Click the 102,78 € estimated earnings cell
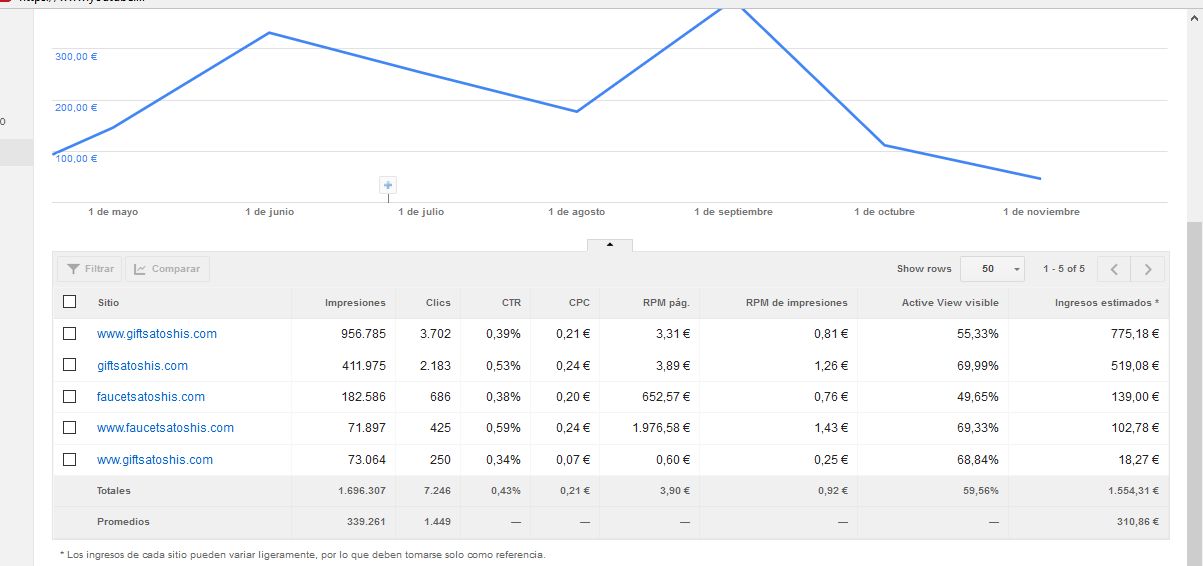Screen dimensions: 1203x566 (x=1134, y=428)
